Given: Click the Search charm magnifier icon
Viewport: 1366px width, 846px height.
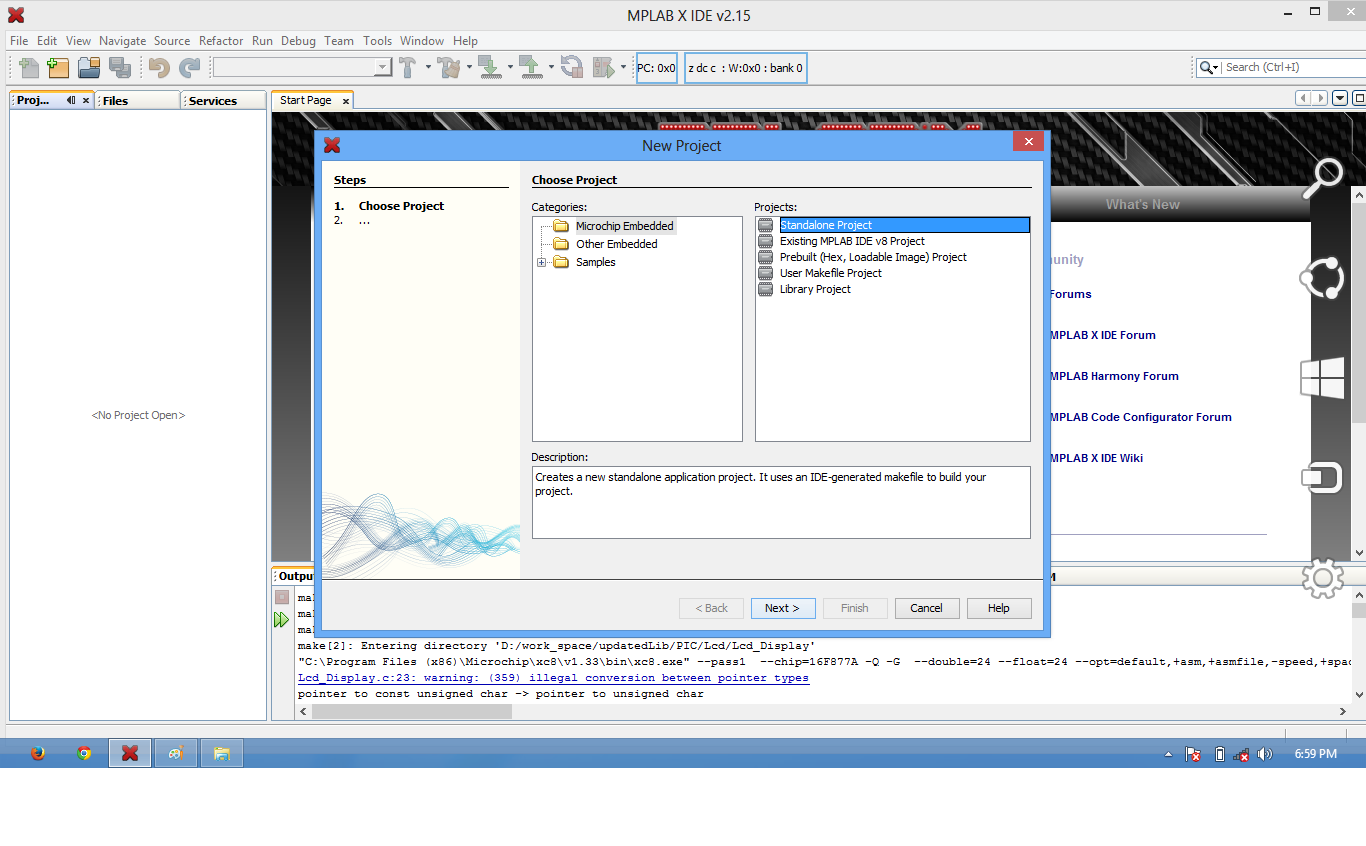Looking at the screenshot, I should pyautogui.click(x=1322, y=179).
